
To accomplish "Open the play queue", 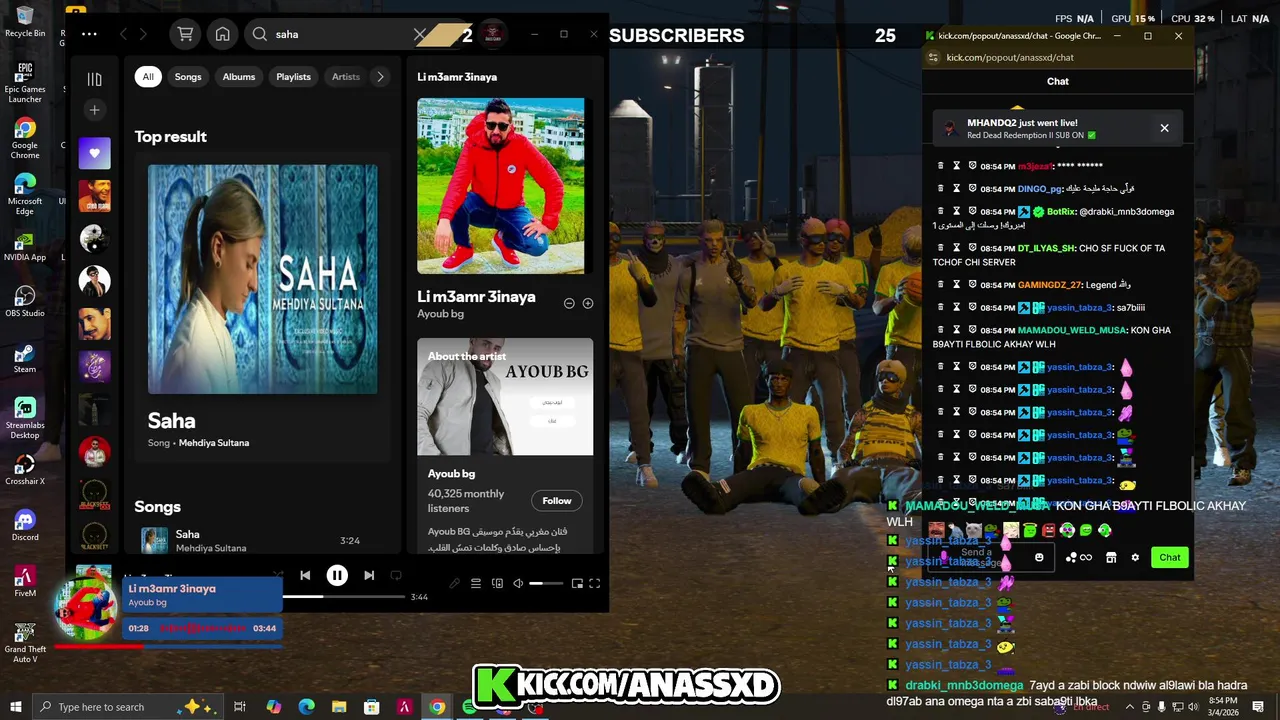I will (x=476, y=583).
